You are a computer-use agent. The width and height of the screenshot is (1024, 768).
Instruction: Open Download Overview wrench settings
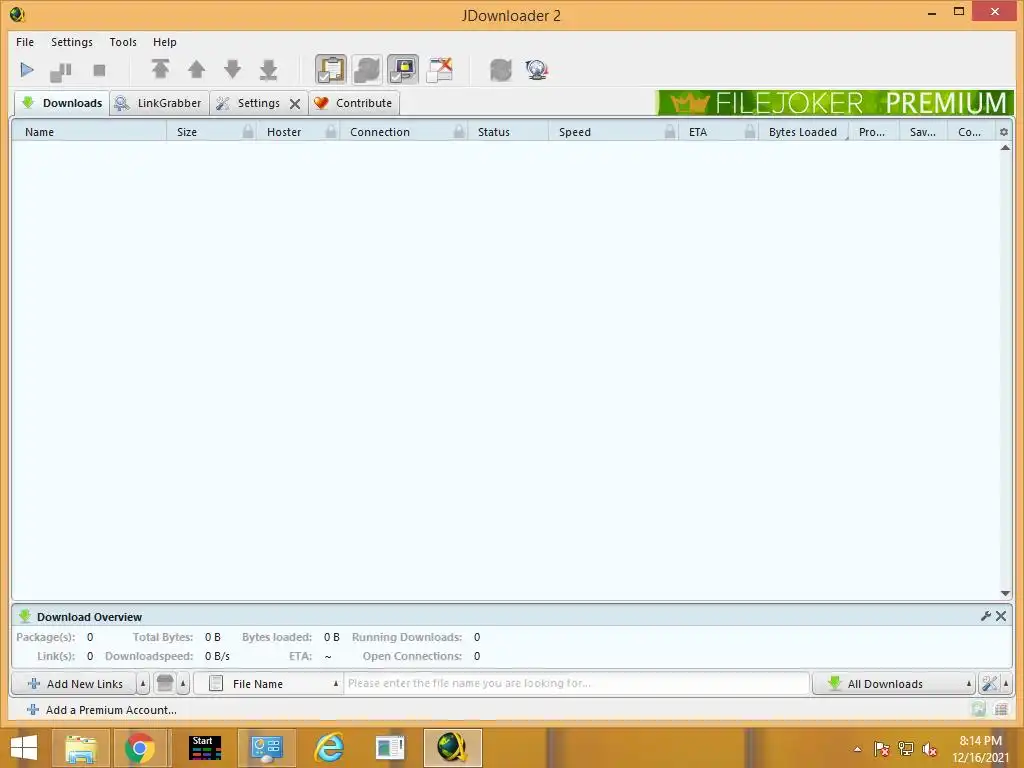click(985, 616)
